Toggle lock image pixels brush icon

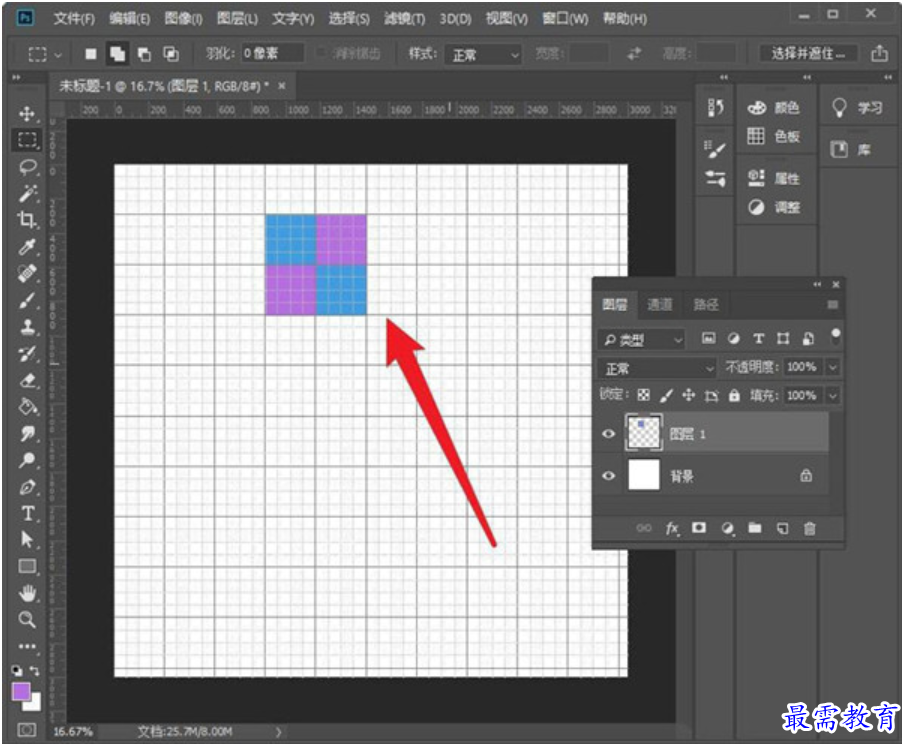pos(666,395)
